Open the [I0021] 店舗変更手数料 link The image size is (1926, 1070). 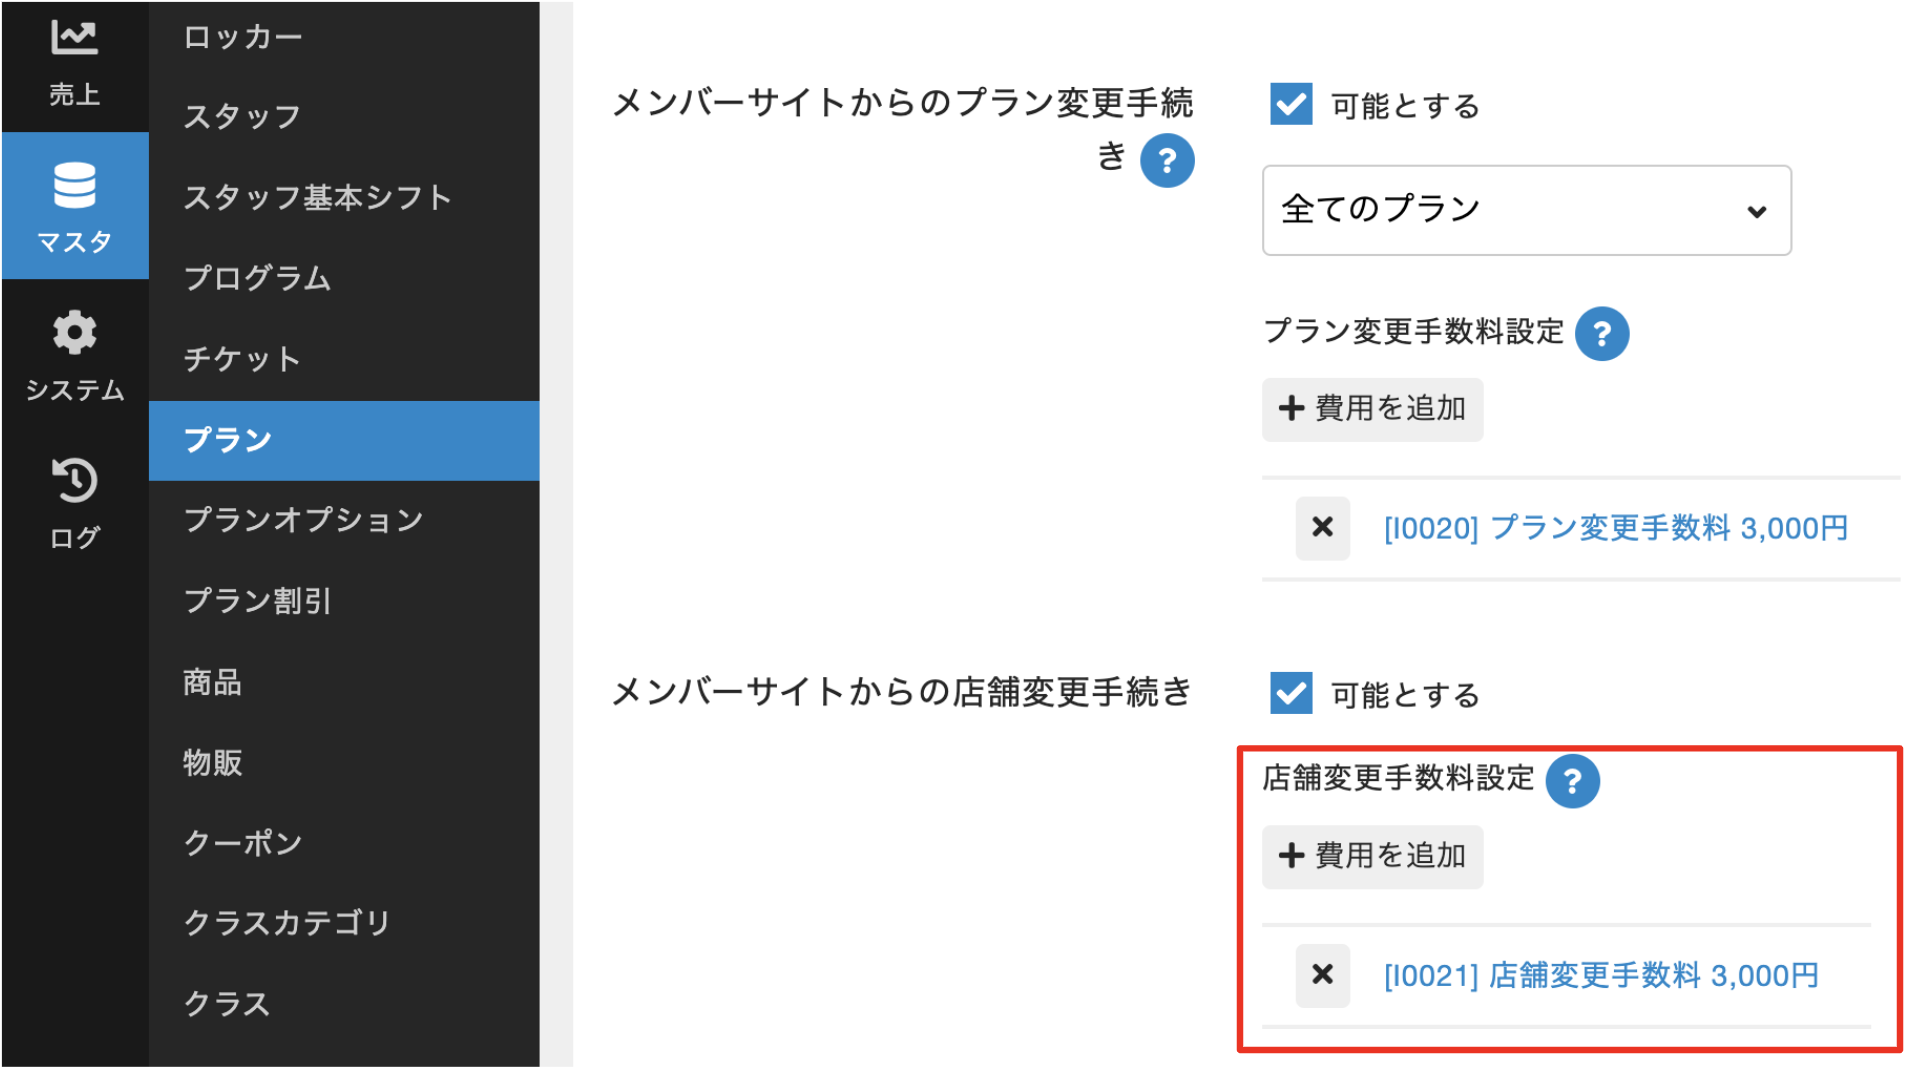[1600, 976]
